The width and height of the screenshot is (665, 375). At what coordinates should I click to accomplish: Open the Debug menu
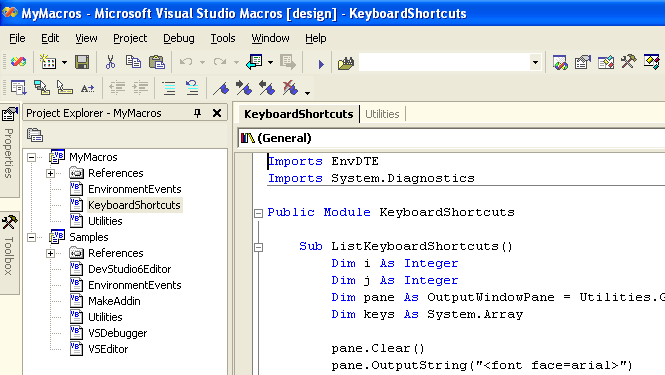coord(179,38)
